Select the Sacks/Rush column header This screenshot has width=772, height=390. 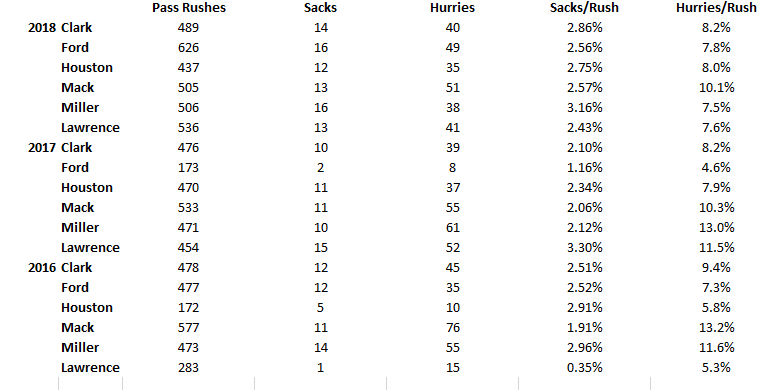(x=584, y=8)
